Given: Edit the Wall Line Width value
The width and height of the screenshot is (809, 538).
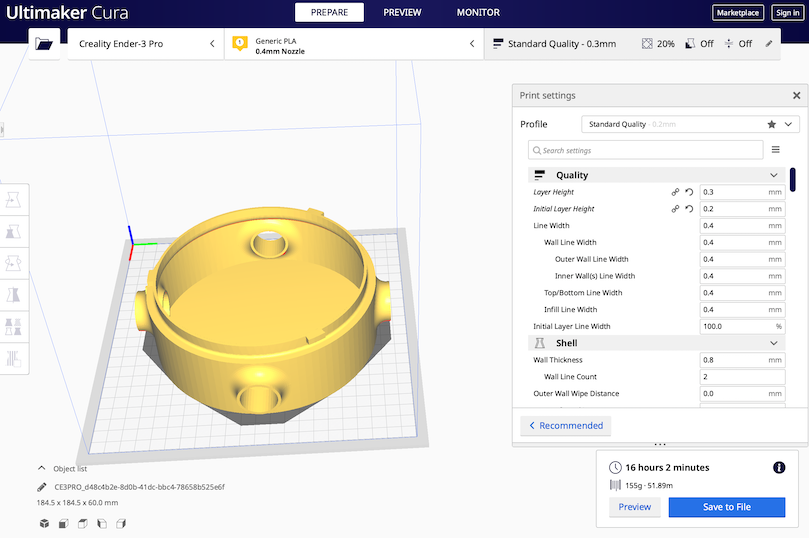Looking at the screenshot, I should (x=742, y=242).
